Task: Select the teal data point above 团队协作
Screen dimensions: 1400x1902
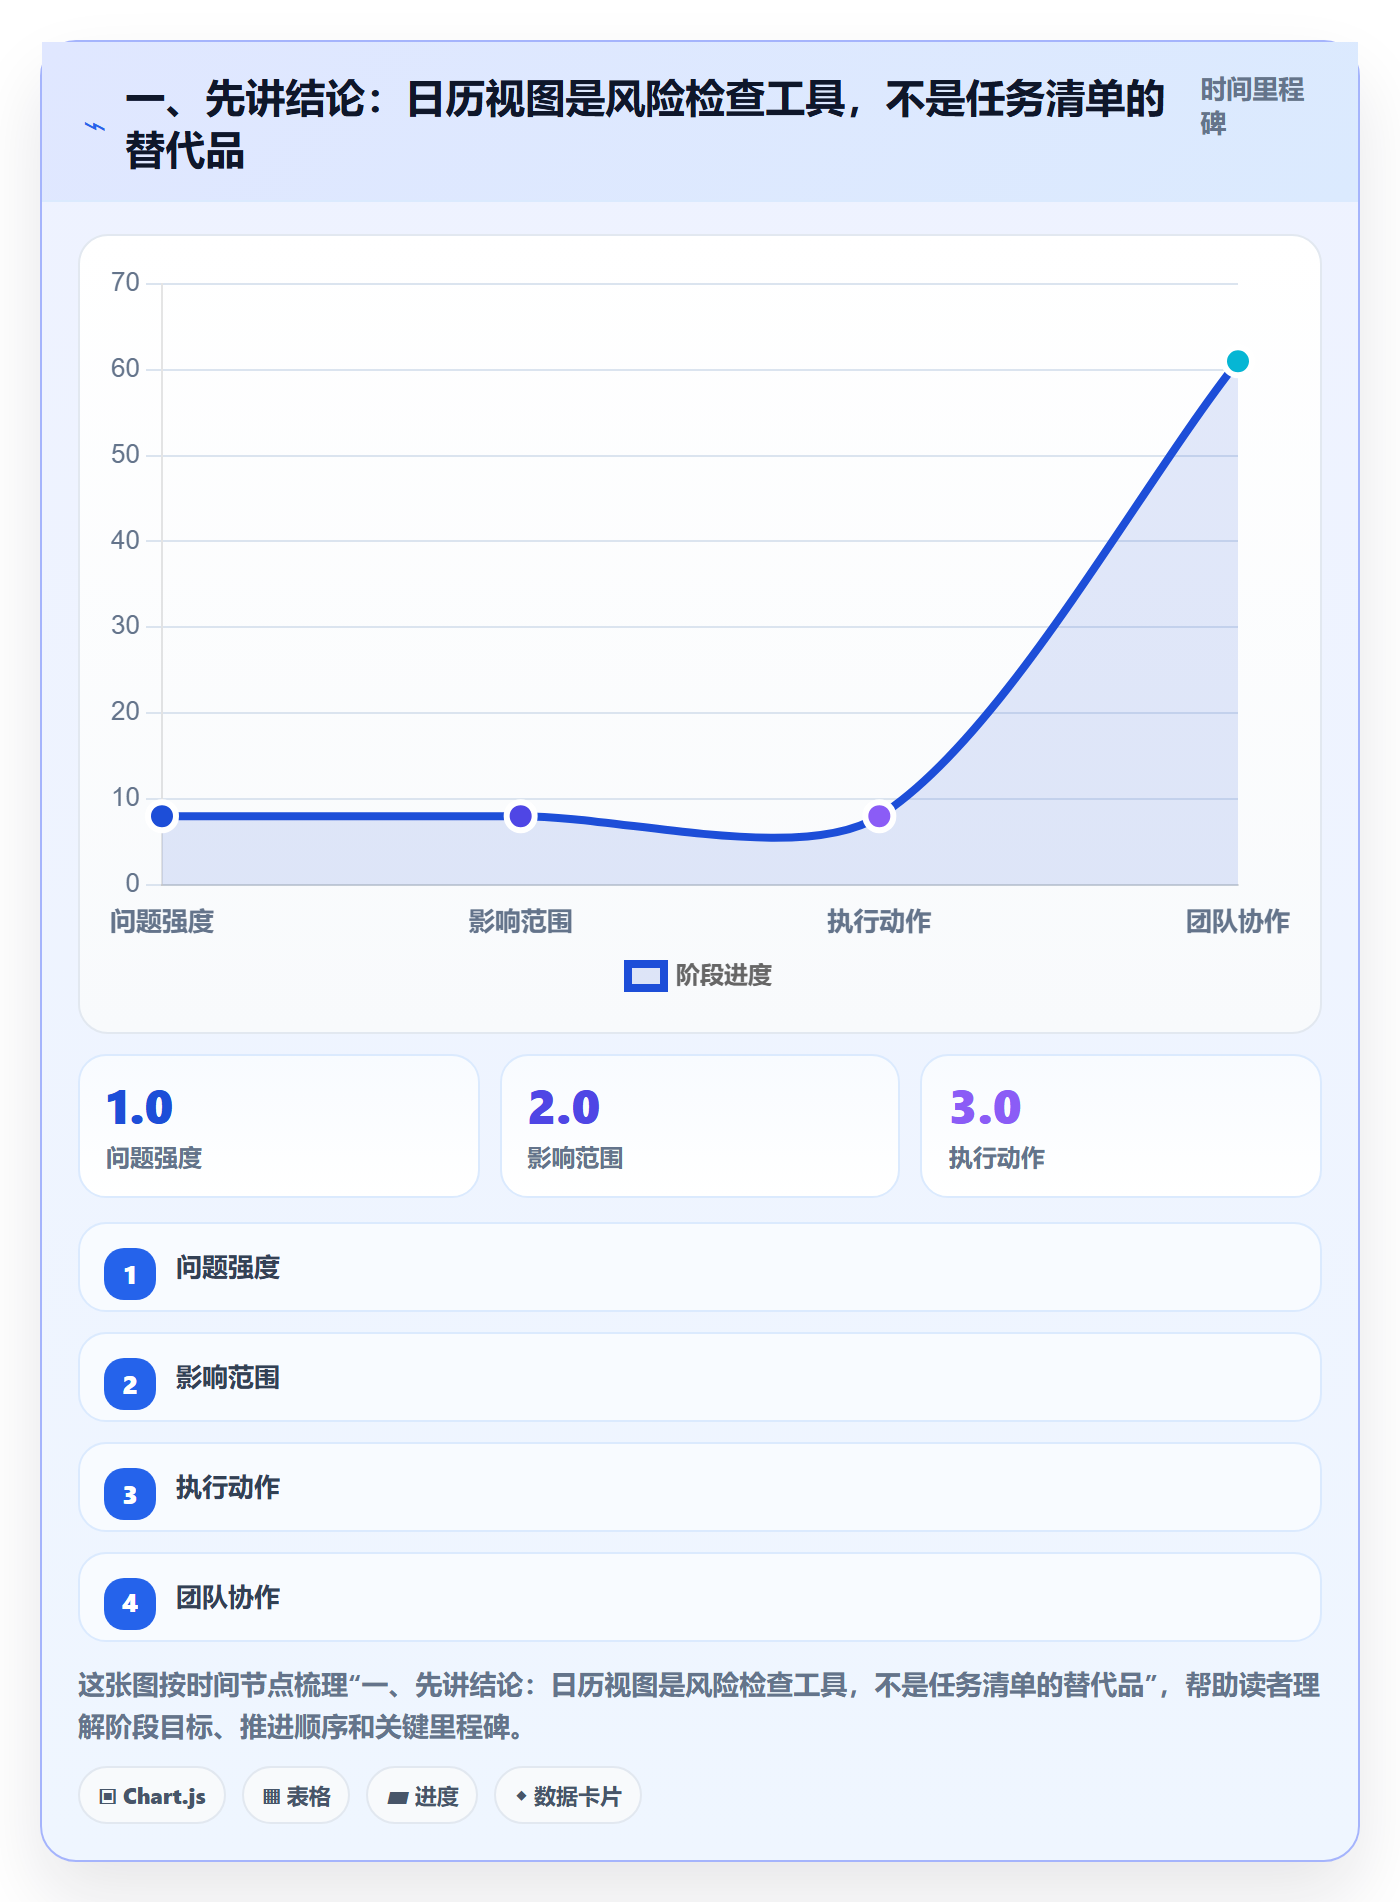Action: click(x=1237, y=361)
